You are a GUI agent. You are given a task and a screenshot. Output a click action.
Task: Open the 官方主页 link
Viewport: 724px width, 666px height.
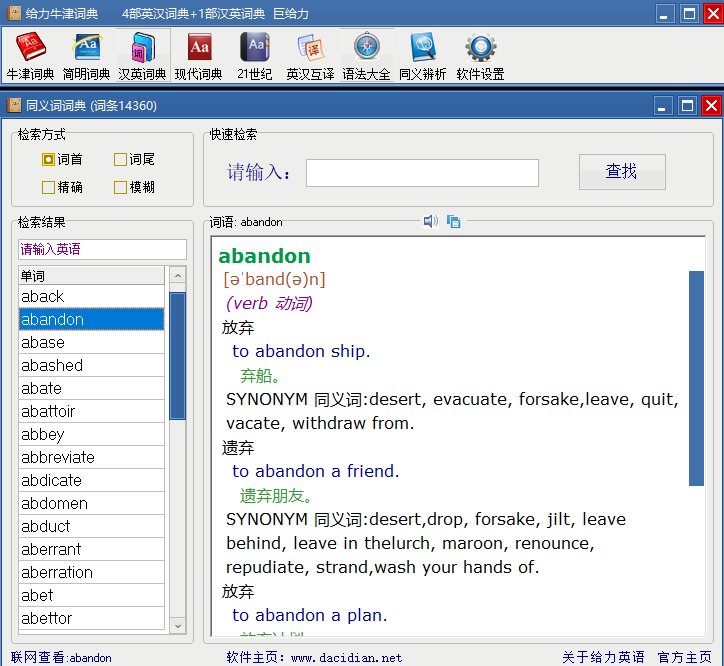pos(684,657)
